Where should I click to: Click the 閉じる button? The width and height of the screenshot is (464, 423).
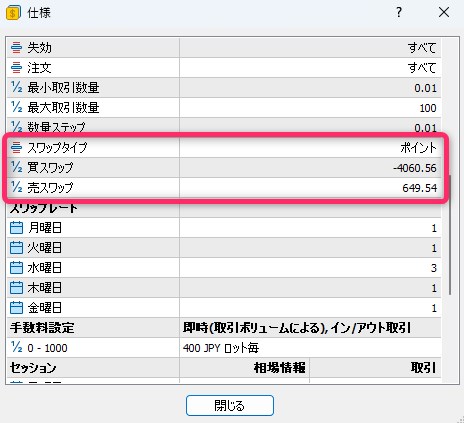(x=230, y=405)
